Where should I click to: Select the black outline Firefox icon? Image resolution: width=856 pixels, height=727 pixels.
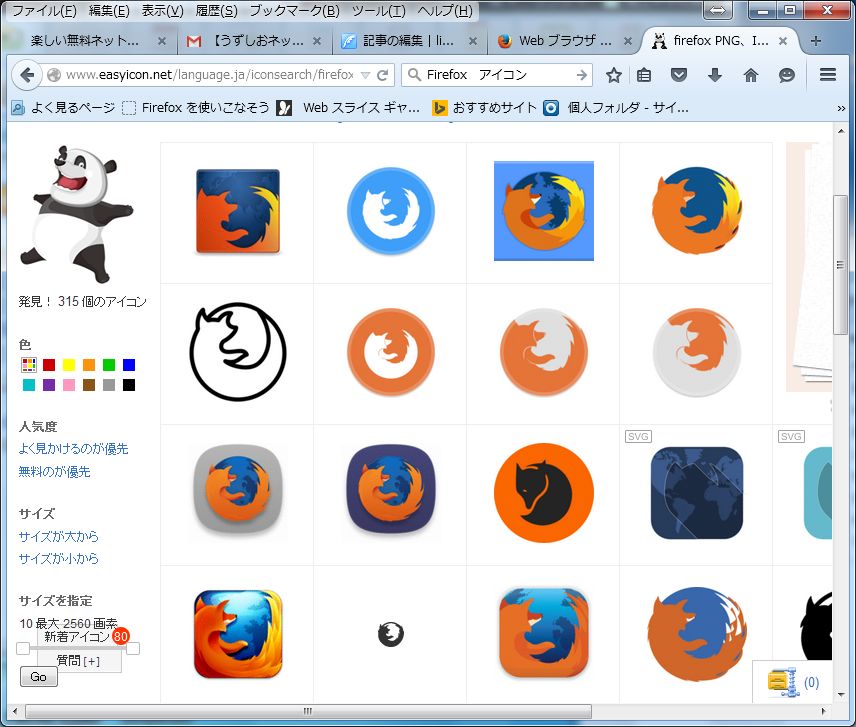click(x=237, y=352)
